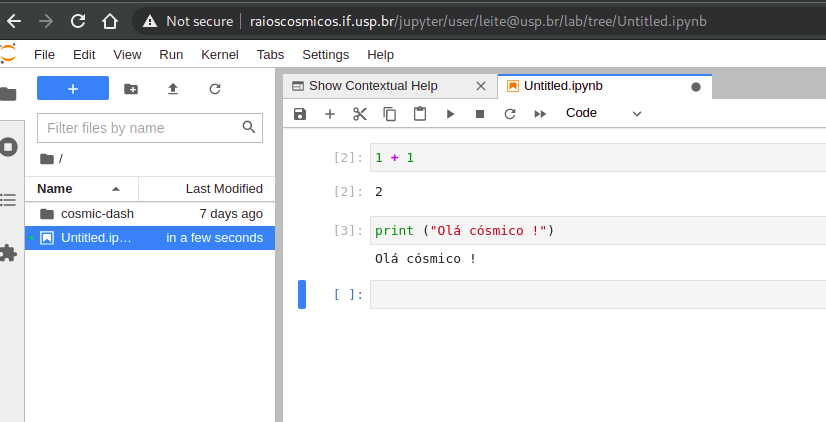Insert a new cell below
The width and height of the screenshot is (826, 422).
coord(330,114)
